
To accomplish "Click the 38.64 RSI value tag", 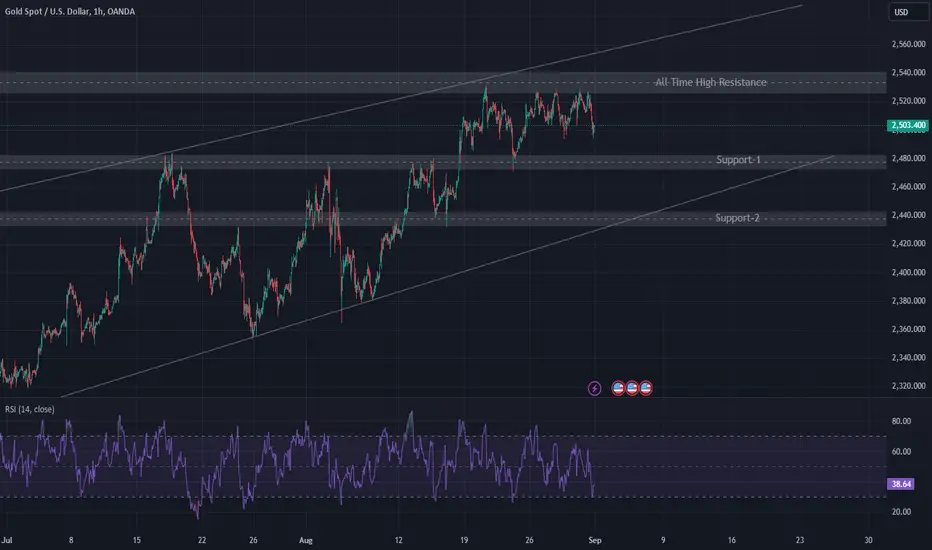I will 901,483.
